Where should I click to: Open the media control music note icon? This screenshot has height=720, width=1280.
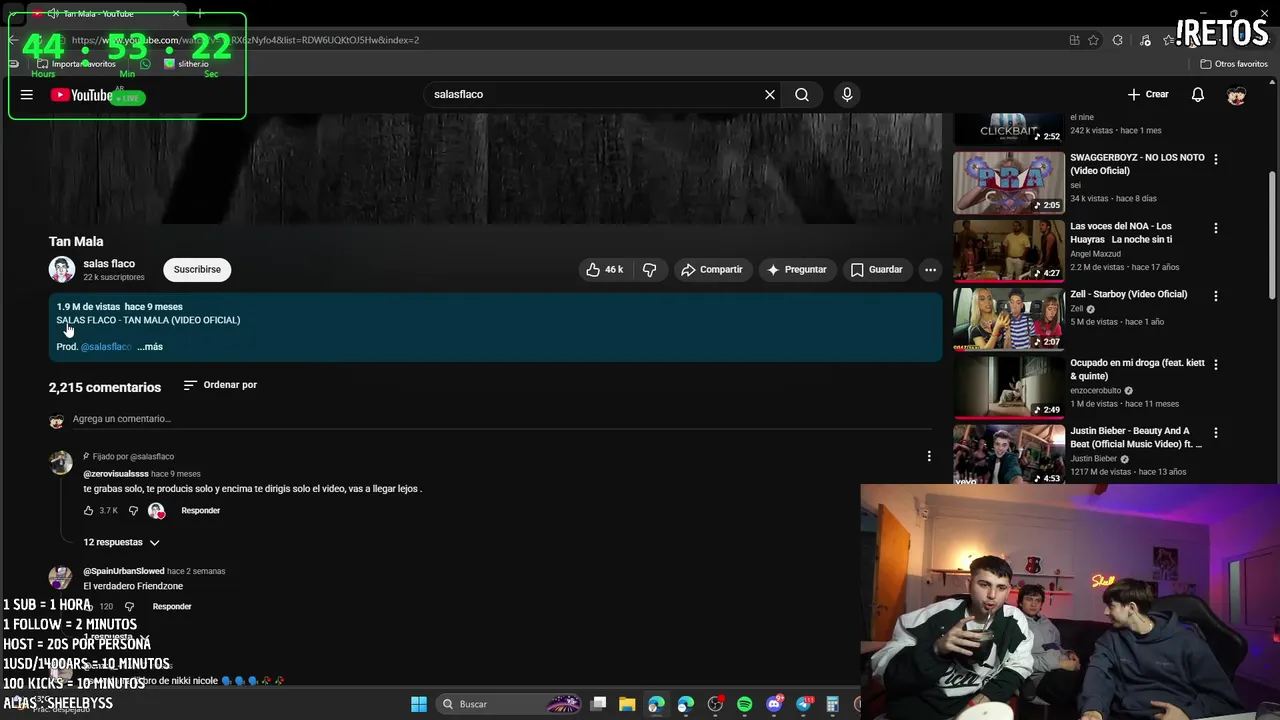[x=1145, y=40]
